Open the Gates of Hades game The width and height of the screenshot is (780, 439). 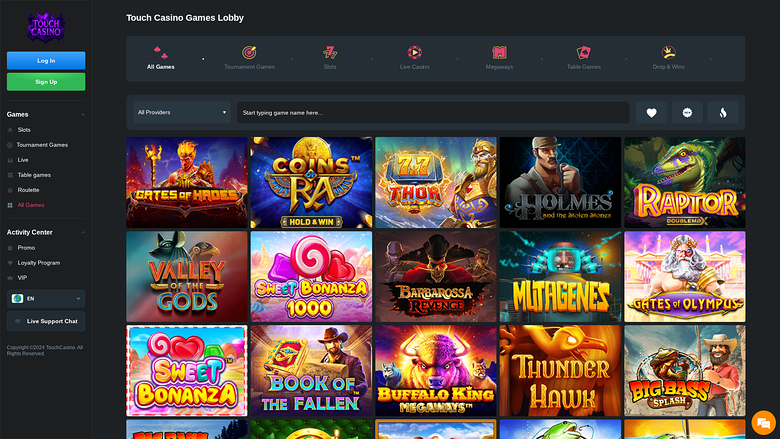point(187,182)
